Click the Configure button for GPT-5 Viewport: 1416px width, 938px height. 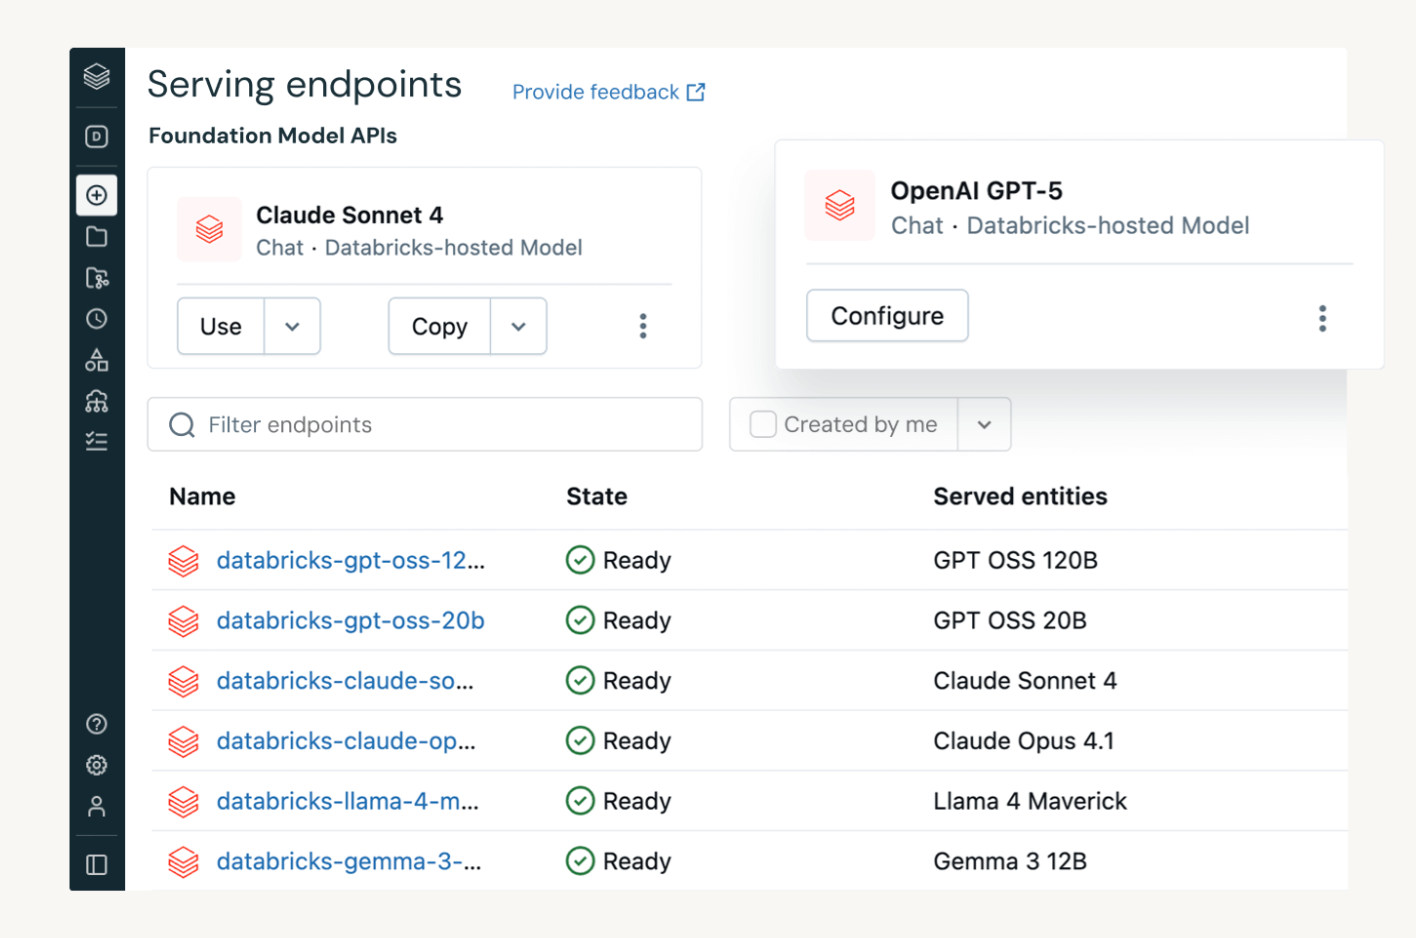[887, 316]
